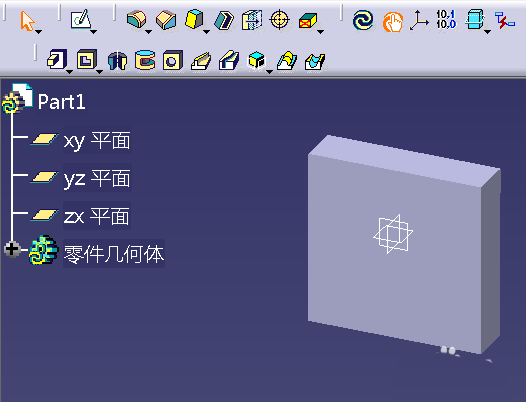Click the Update All spiral icon
Viewport: 526px width, 402px height.
pyautogui.click(x=363, y=20)
